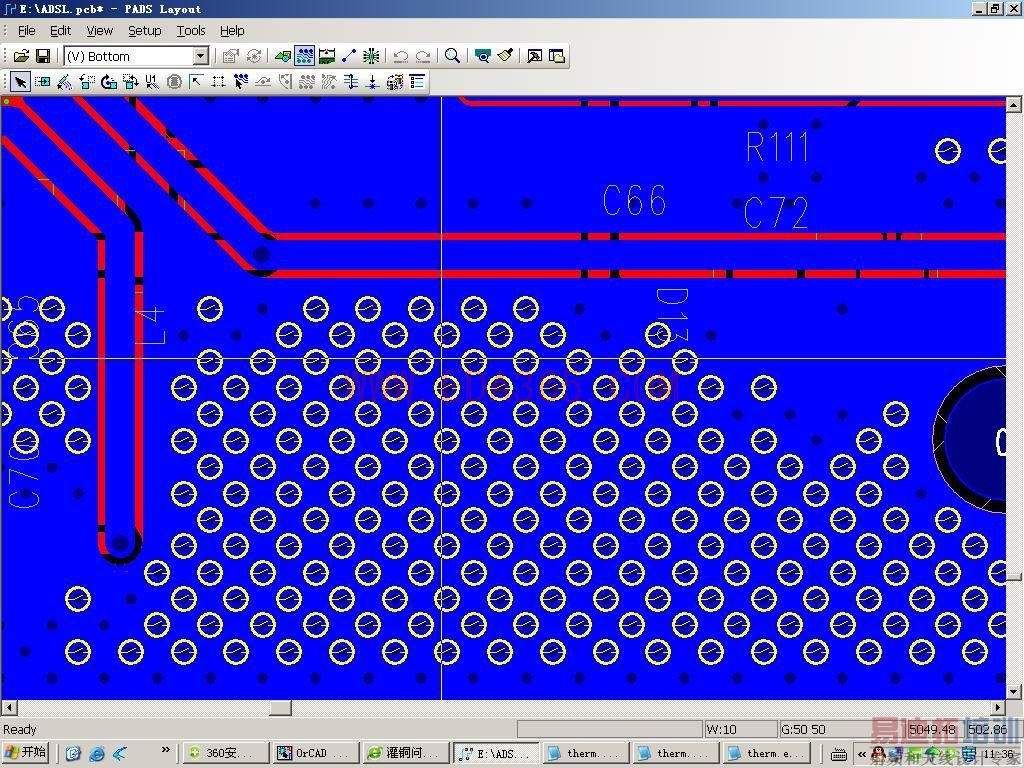Click the circular pad stack tool
This screenshot has height=768, width=1024.
(174, 82)
